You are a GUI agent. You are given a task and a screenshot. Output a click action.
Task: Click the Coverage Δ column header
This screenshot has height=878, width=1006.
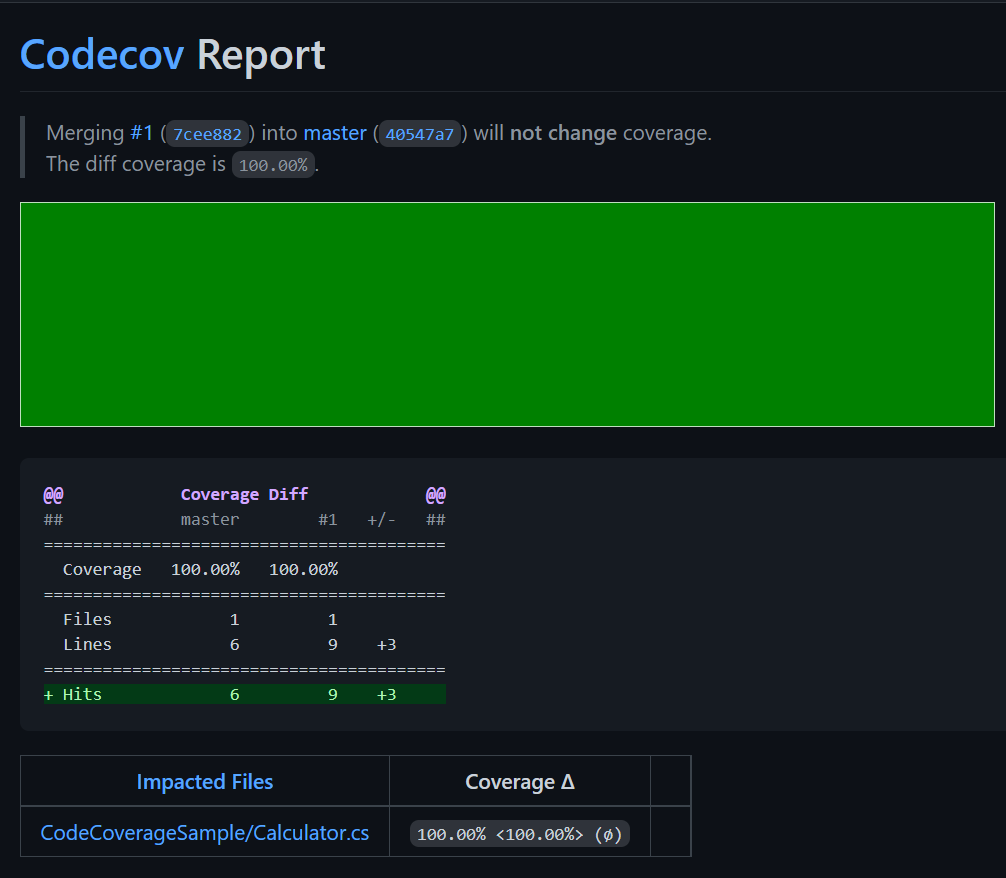coord(519,782)
